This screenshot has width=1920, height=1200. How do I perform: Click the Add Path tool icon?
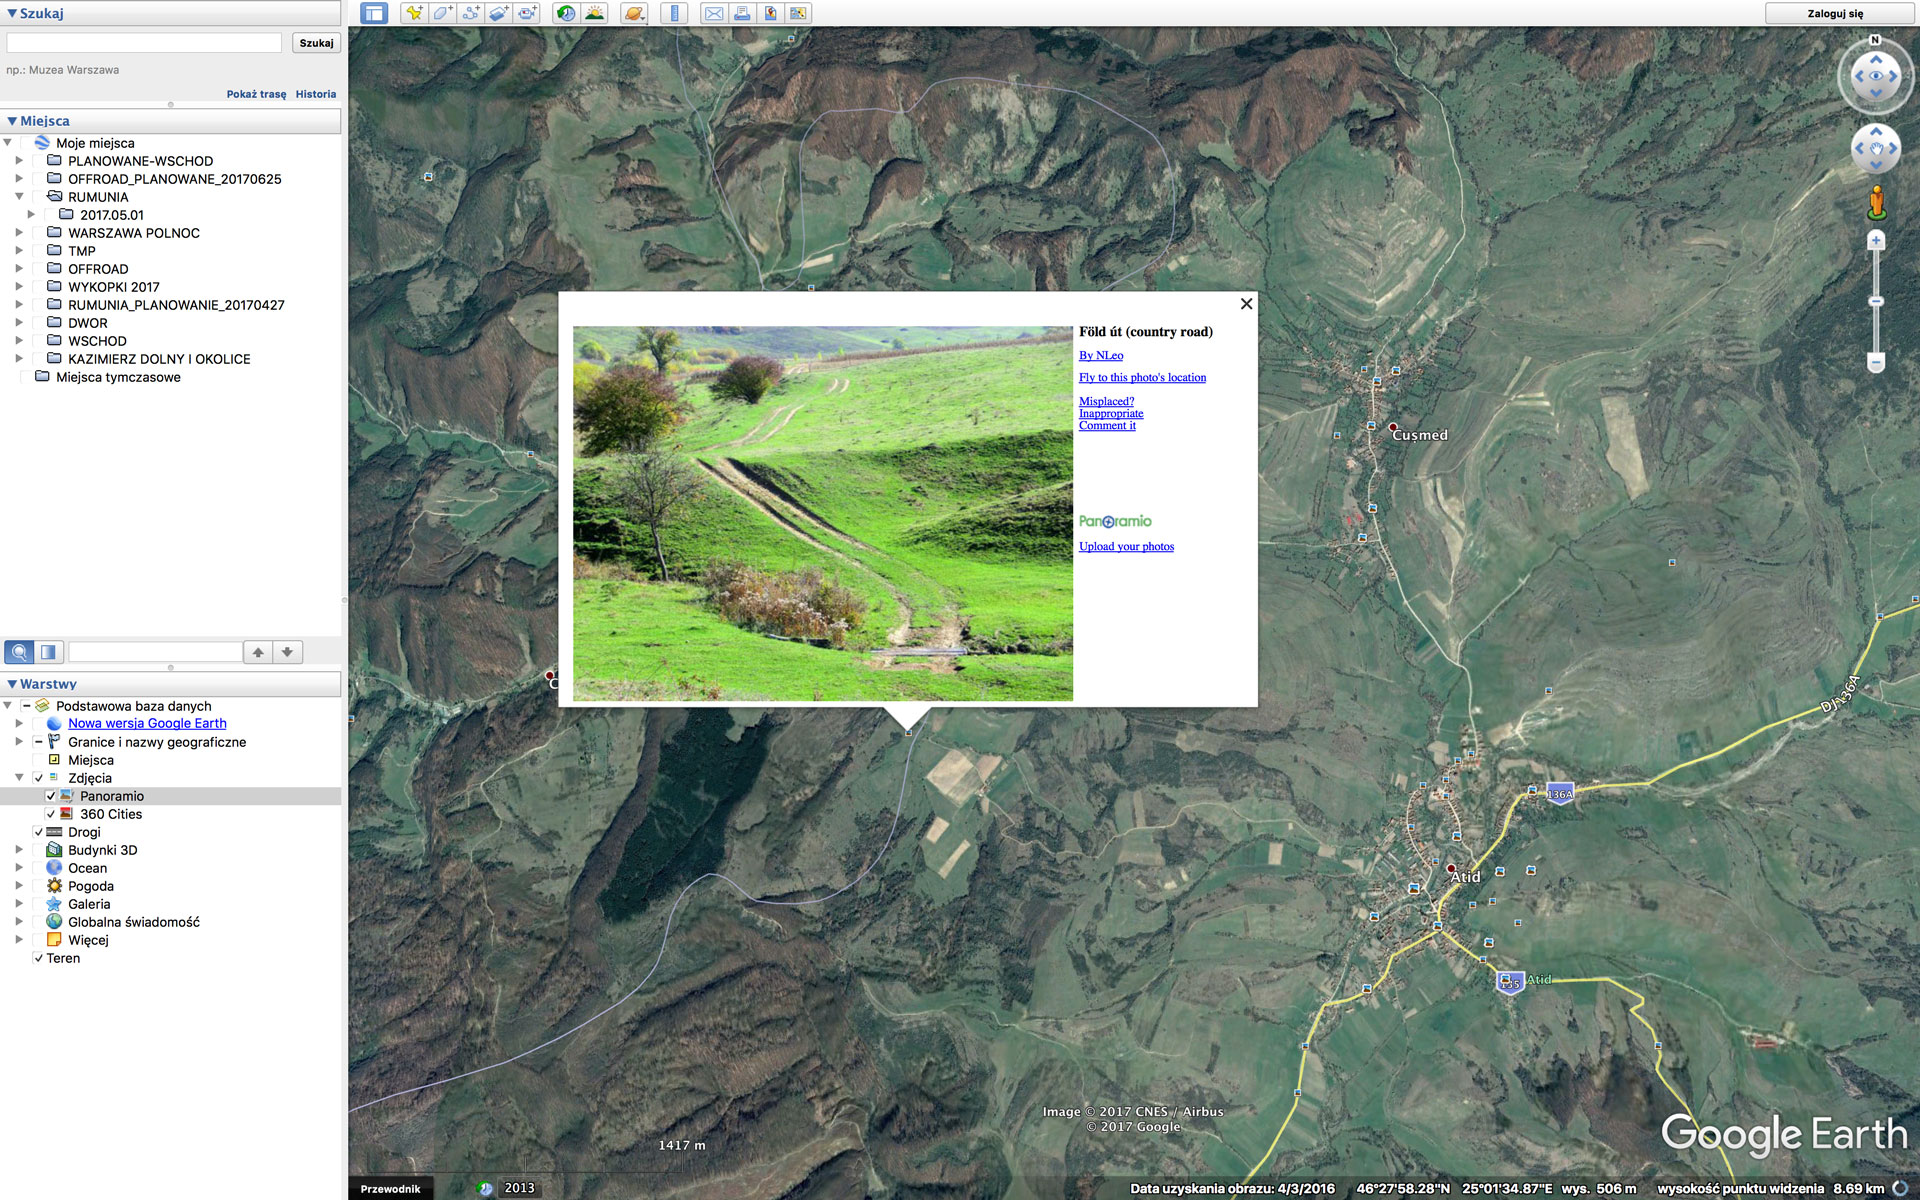coord(470,13)
